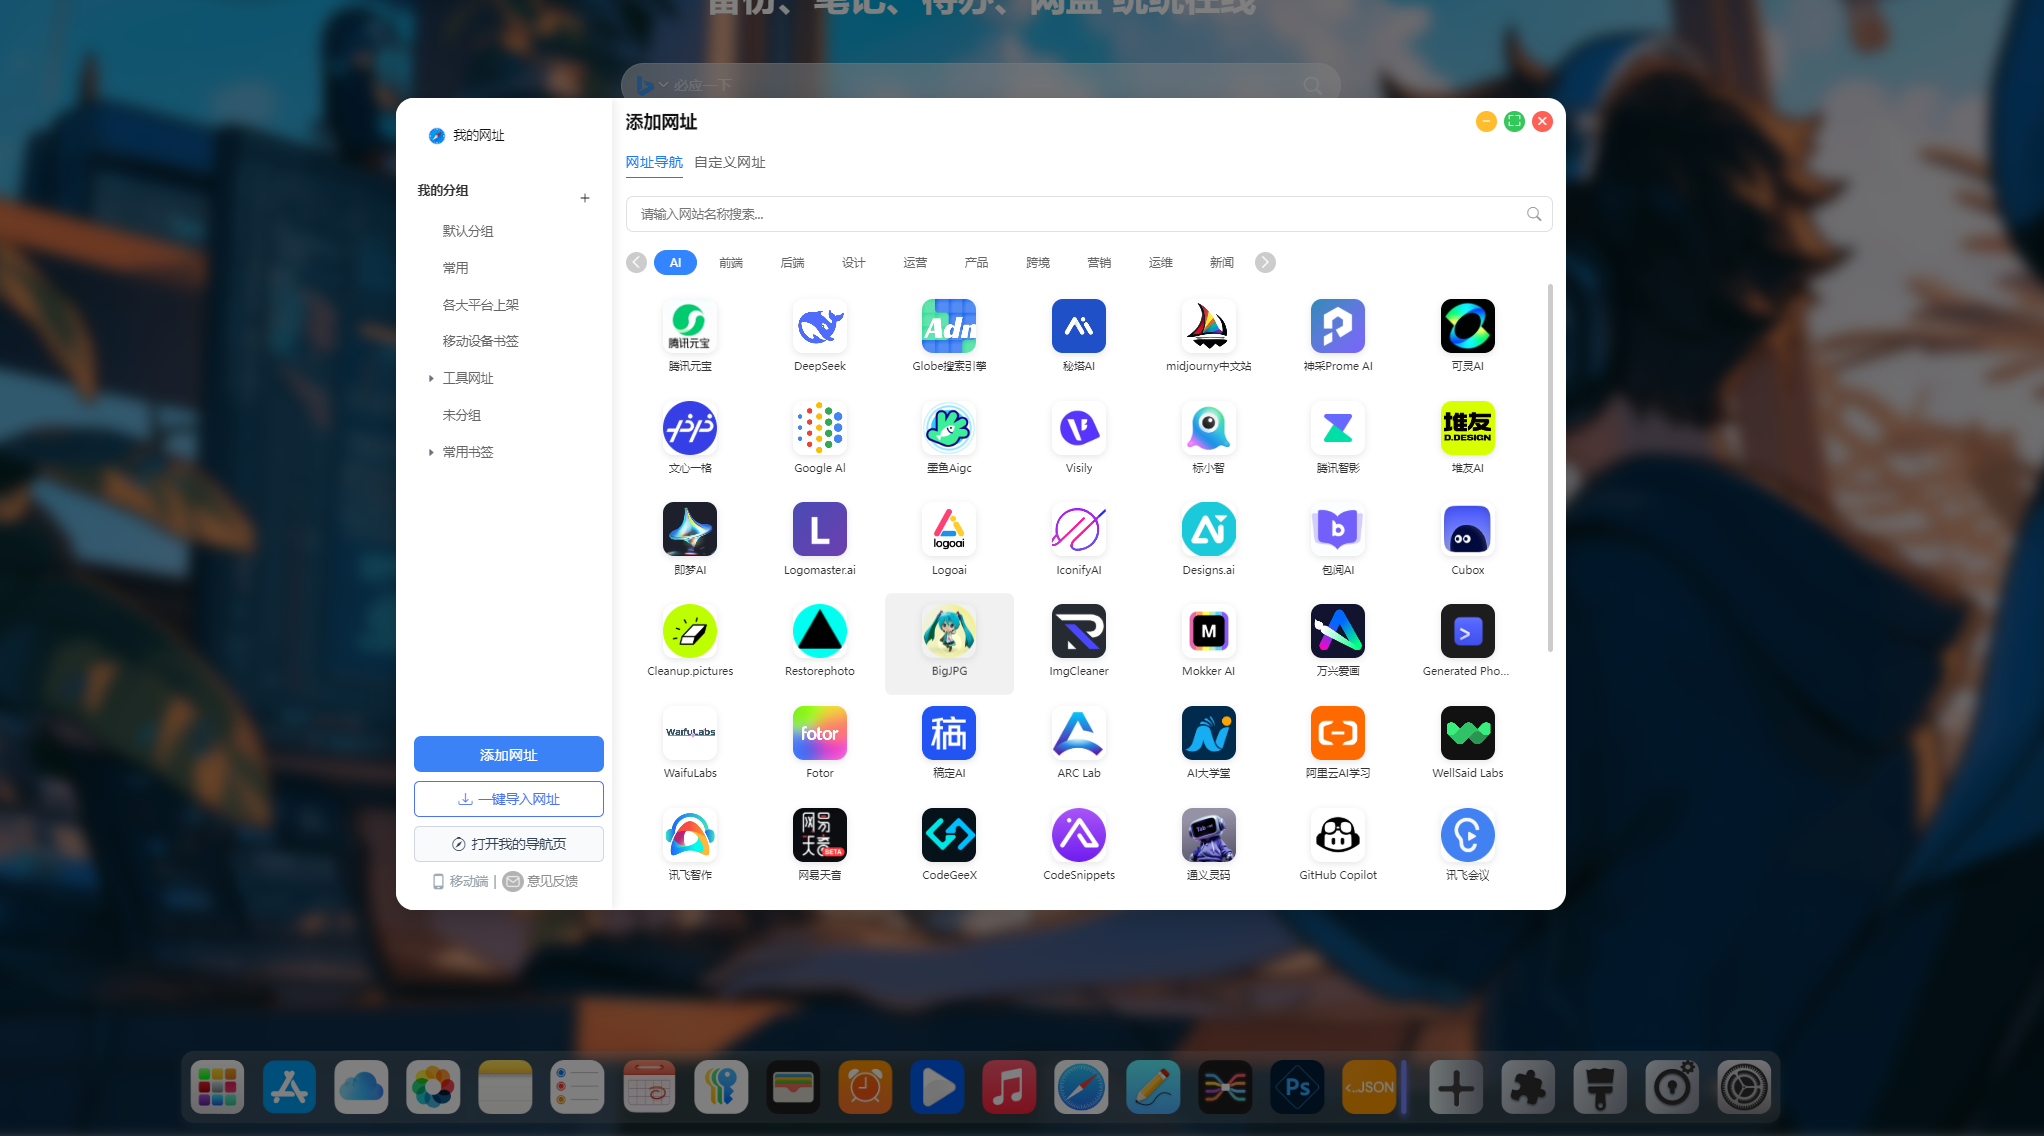Add a new group with the plus icon
This screenshot has width=2044, height=1136.
(585, 198)
